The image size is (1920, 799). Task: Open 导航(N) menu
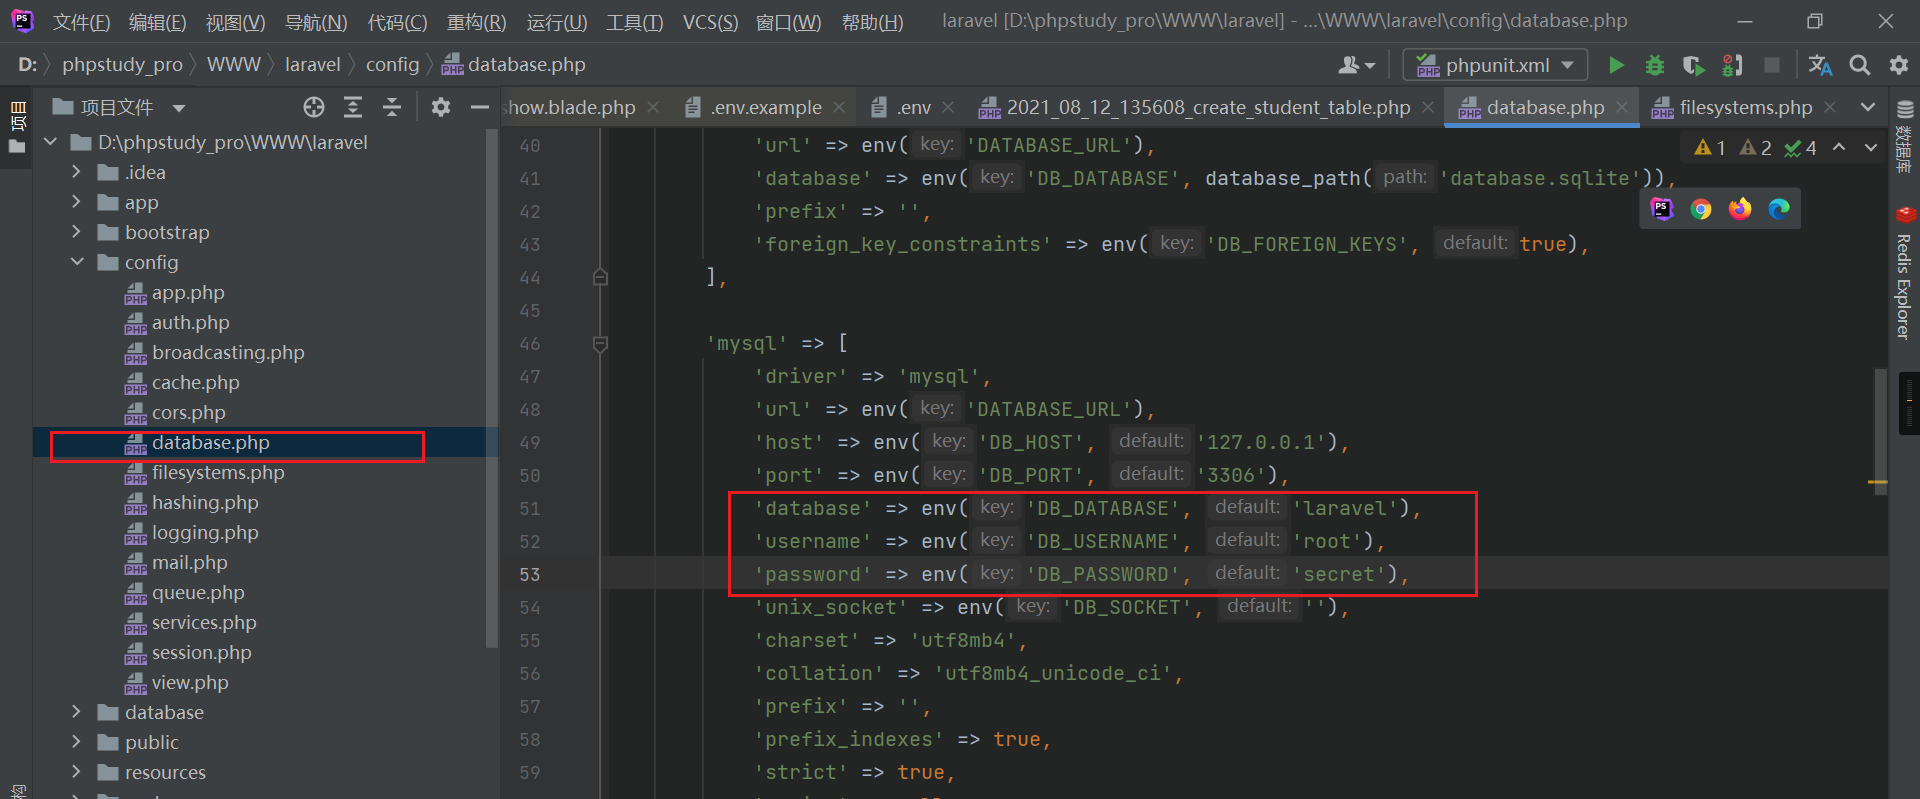316,22
